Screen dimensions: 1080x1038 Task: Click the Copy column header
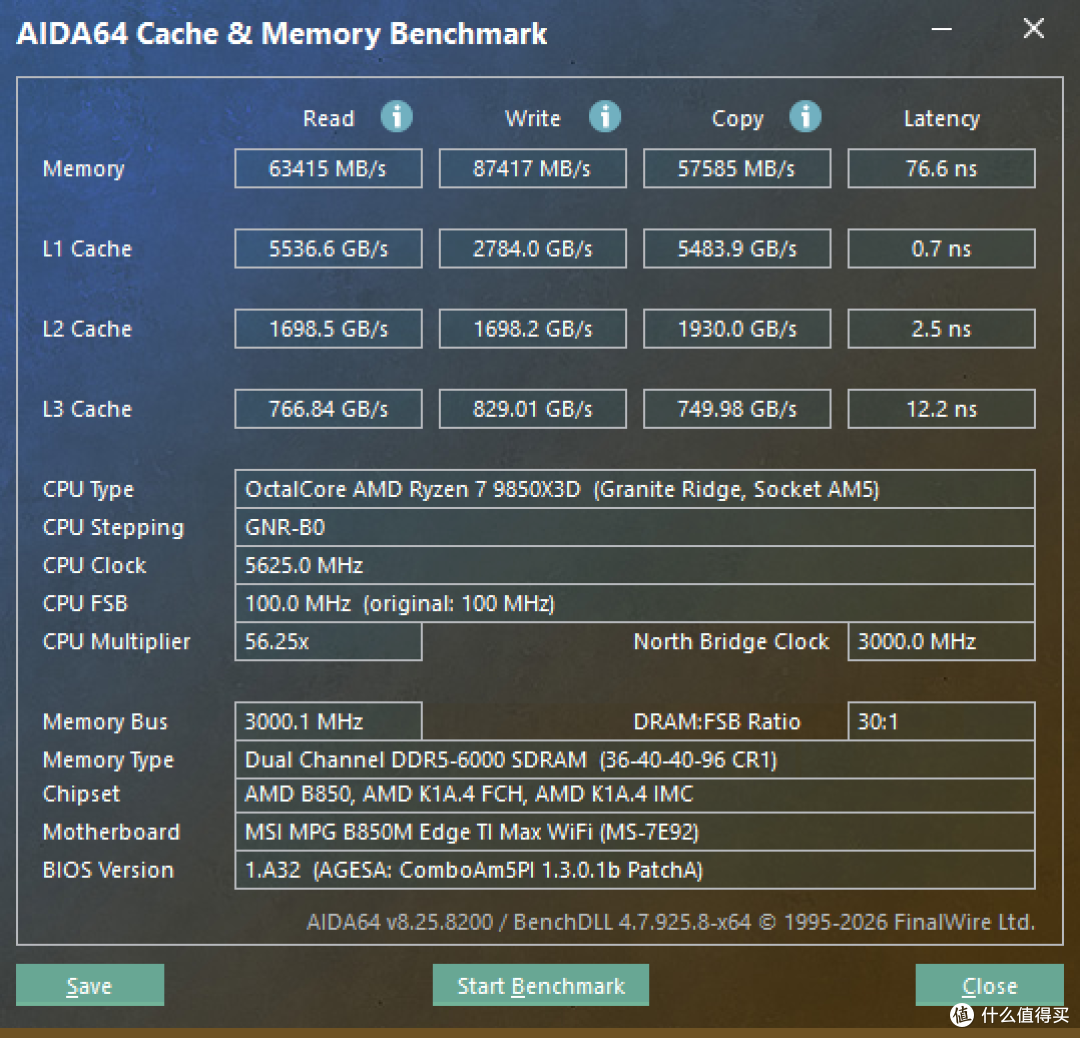tap(738, 119)
